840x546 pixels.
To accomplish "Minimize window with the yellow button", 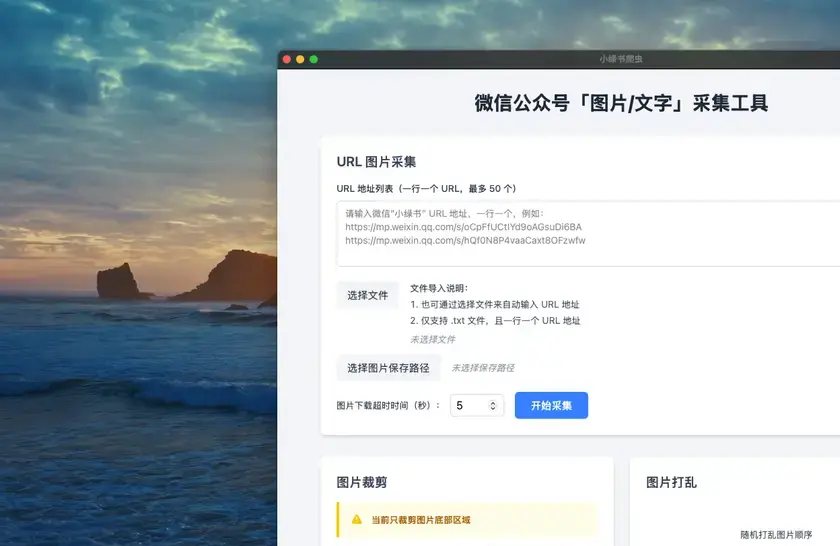I will [300, 59].
